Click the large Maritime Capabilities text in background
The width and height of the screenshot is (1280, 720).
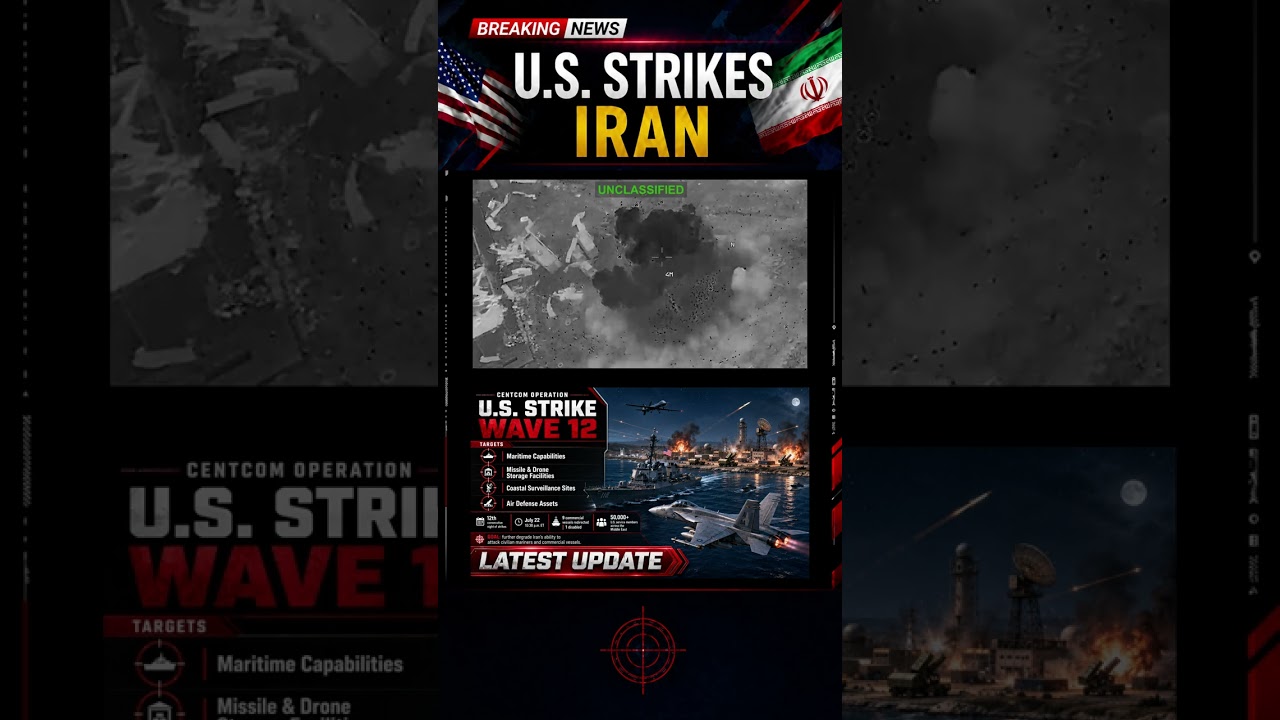(x=310, y=664)
